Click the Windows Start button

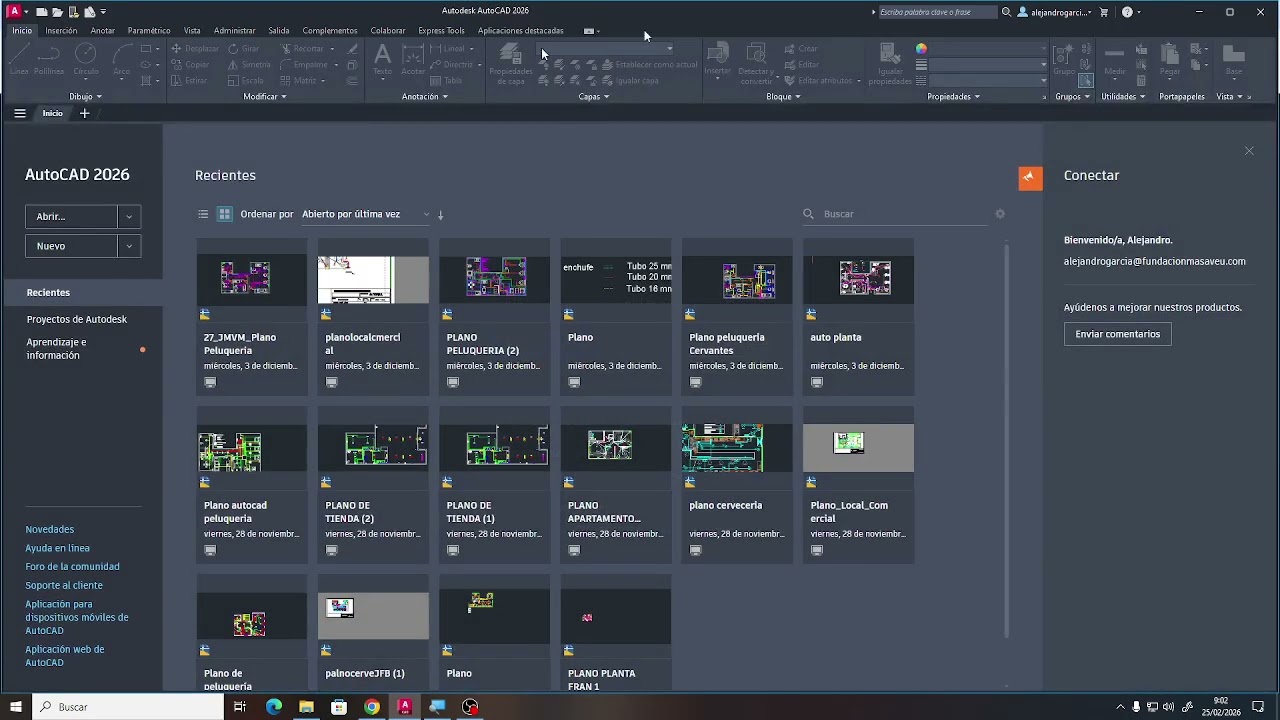coord(15,707)
